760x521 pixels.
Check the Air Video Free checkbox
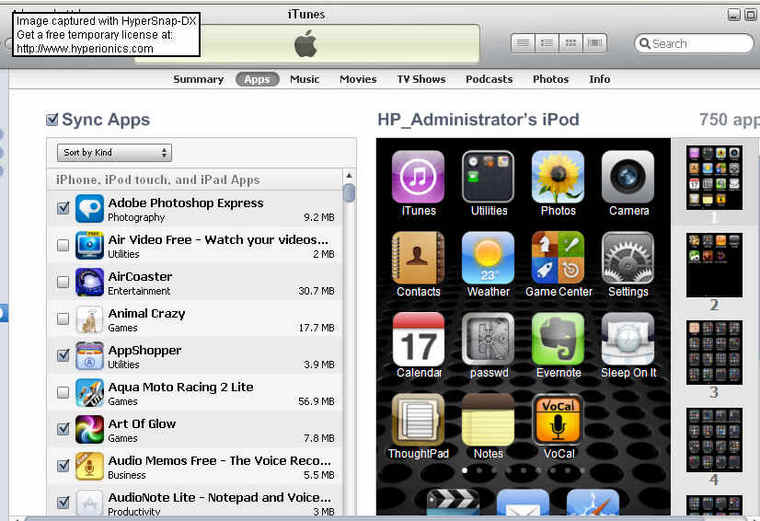point(63,245)
